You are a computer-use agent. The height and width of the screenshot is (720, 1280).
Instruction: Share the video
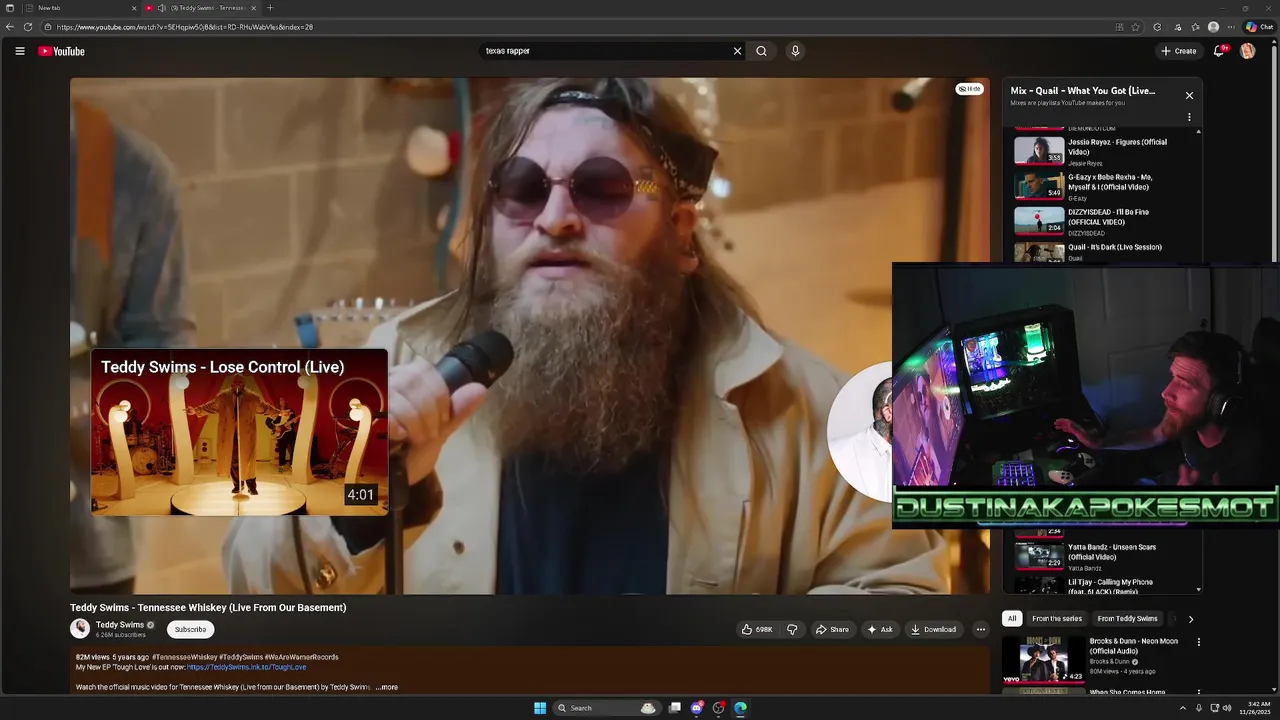click(832, 629)
